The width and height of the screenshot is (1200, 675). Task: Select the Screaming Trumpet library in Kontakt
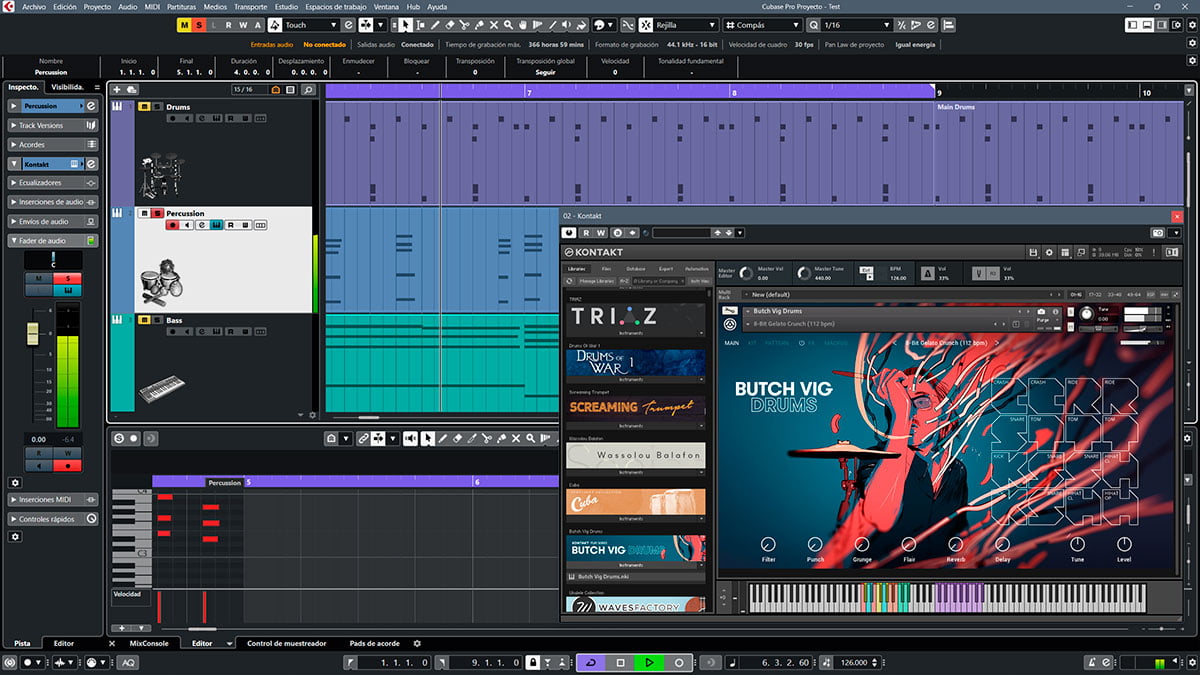(x=636, y=409)
